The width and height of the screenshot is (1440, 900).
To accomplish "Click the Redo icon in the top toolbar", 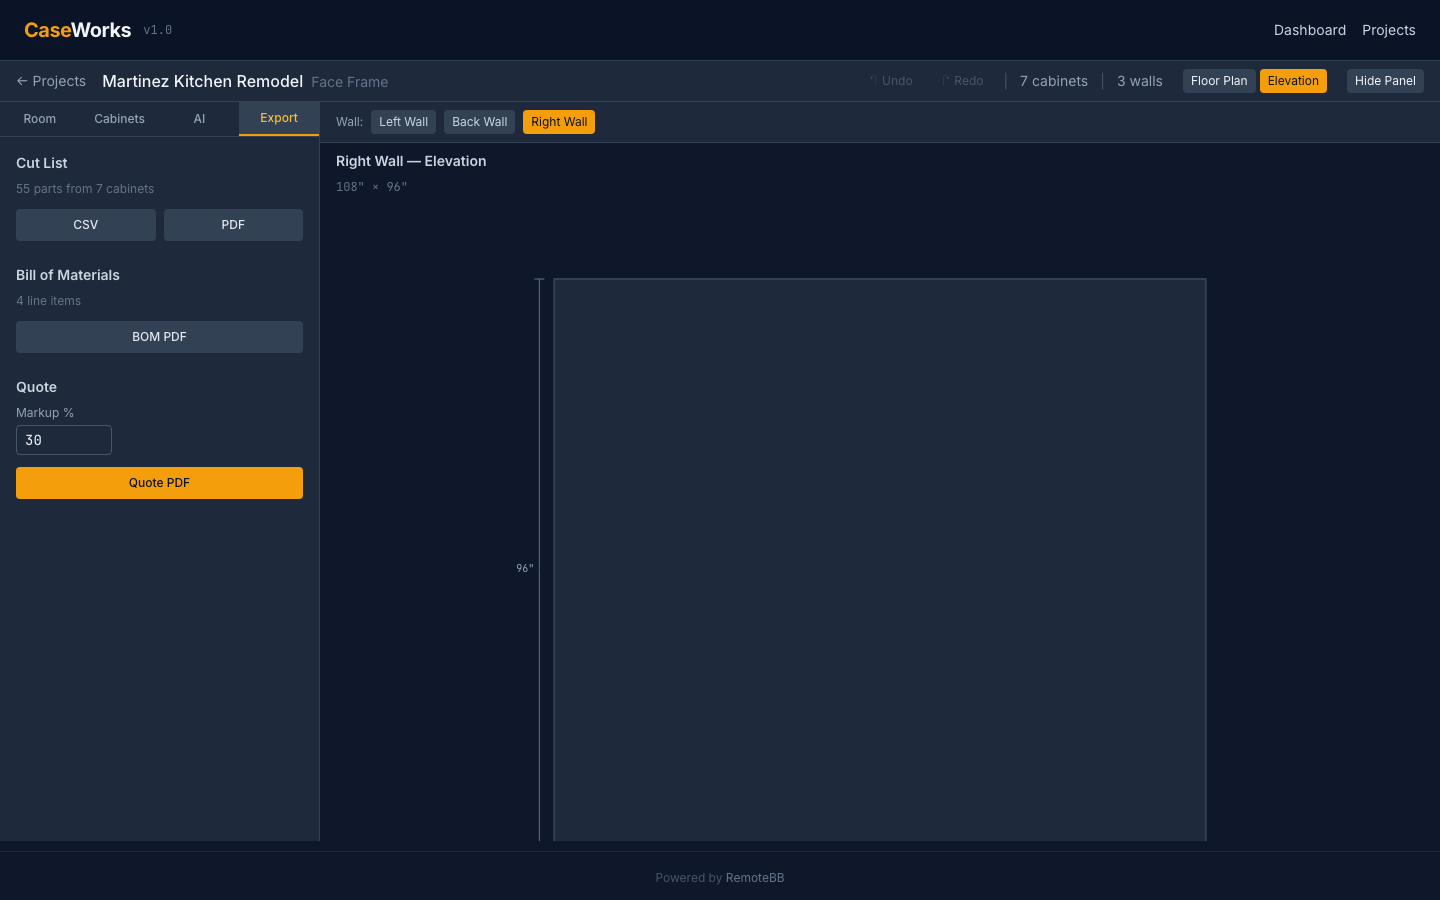I will coord(960,81).
